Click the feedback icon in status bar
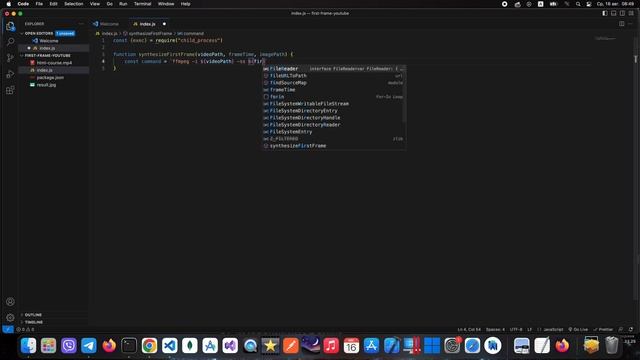 tap(621, 329)
